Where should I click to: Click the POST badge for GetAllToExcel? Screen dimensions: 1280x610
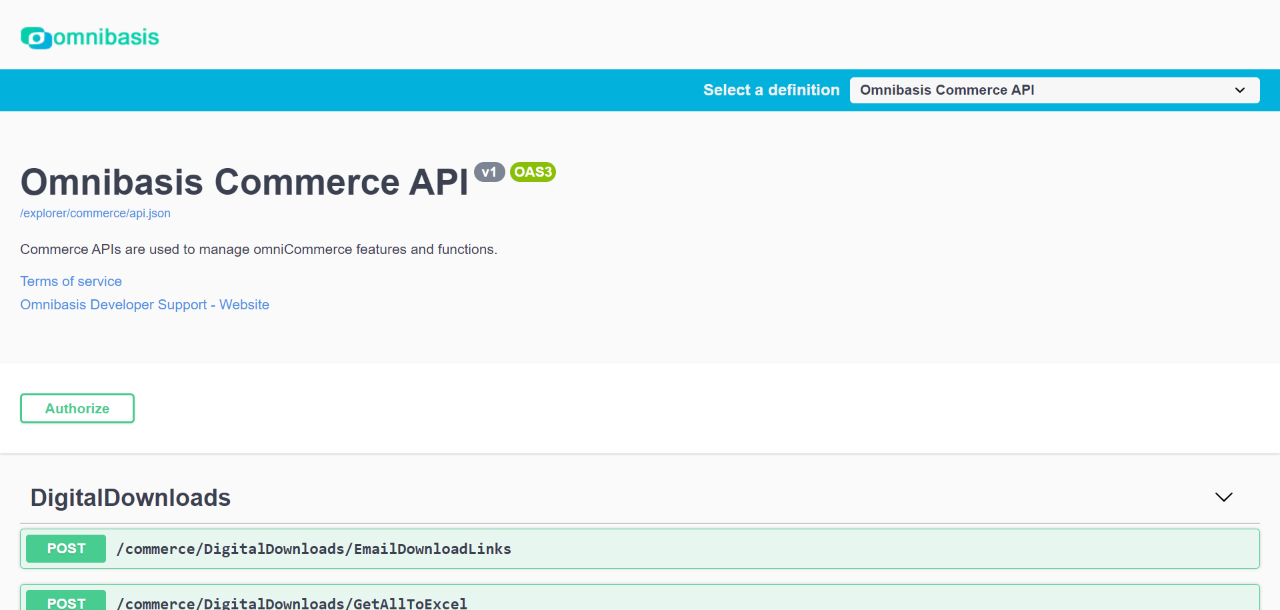66,602
